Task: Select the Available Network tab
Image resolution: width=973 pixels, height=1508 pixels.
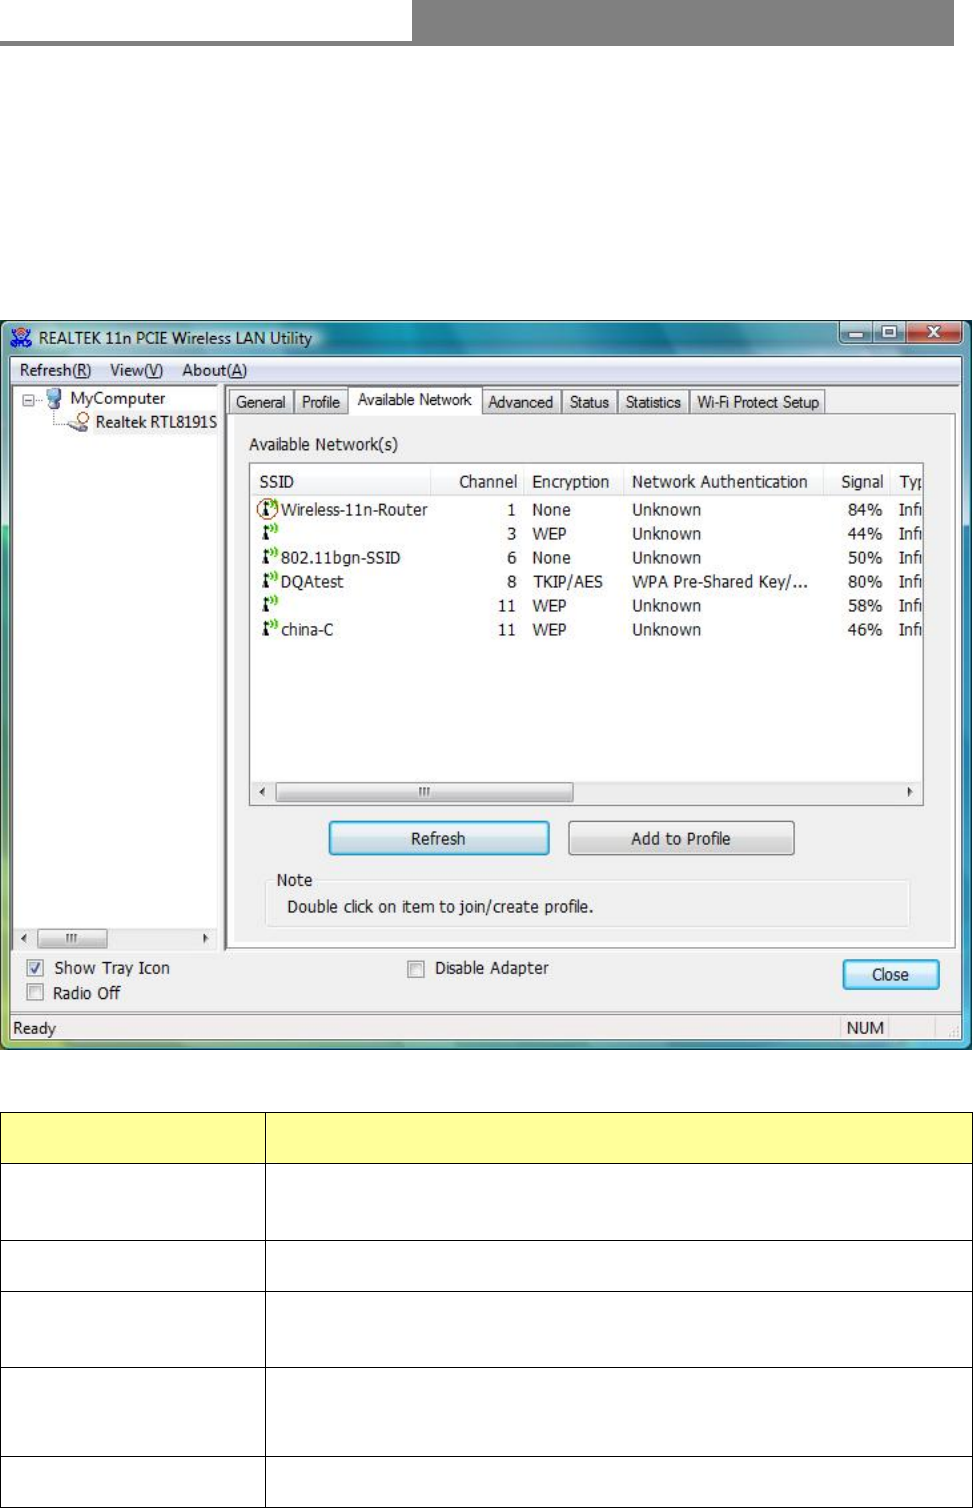Action: tap(415, 400)
